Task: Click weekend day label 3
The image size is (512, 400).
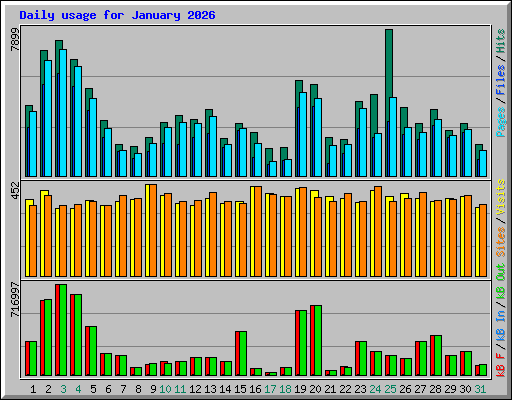Action: pyautogui.click(x=63, y=389)
